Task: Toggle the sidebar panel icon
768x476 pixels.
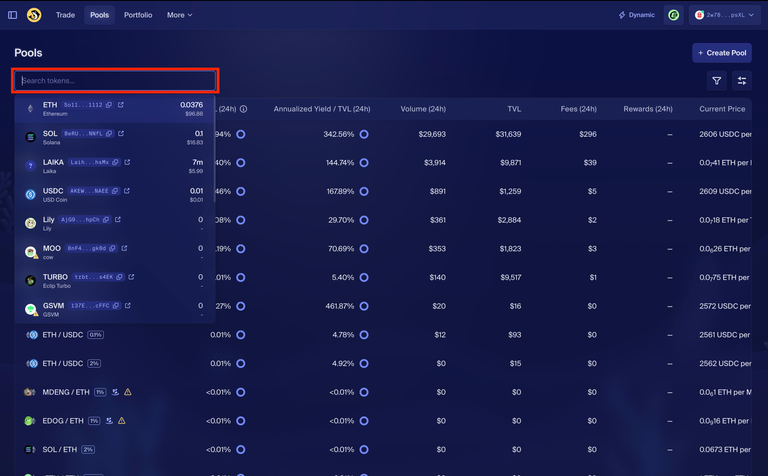Action: pos(13,15)
